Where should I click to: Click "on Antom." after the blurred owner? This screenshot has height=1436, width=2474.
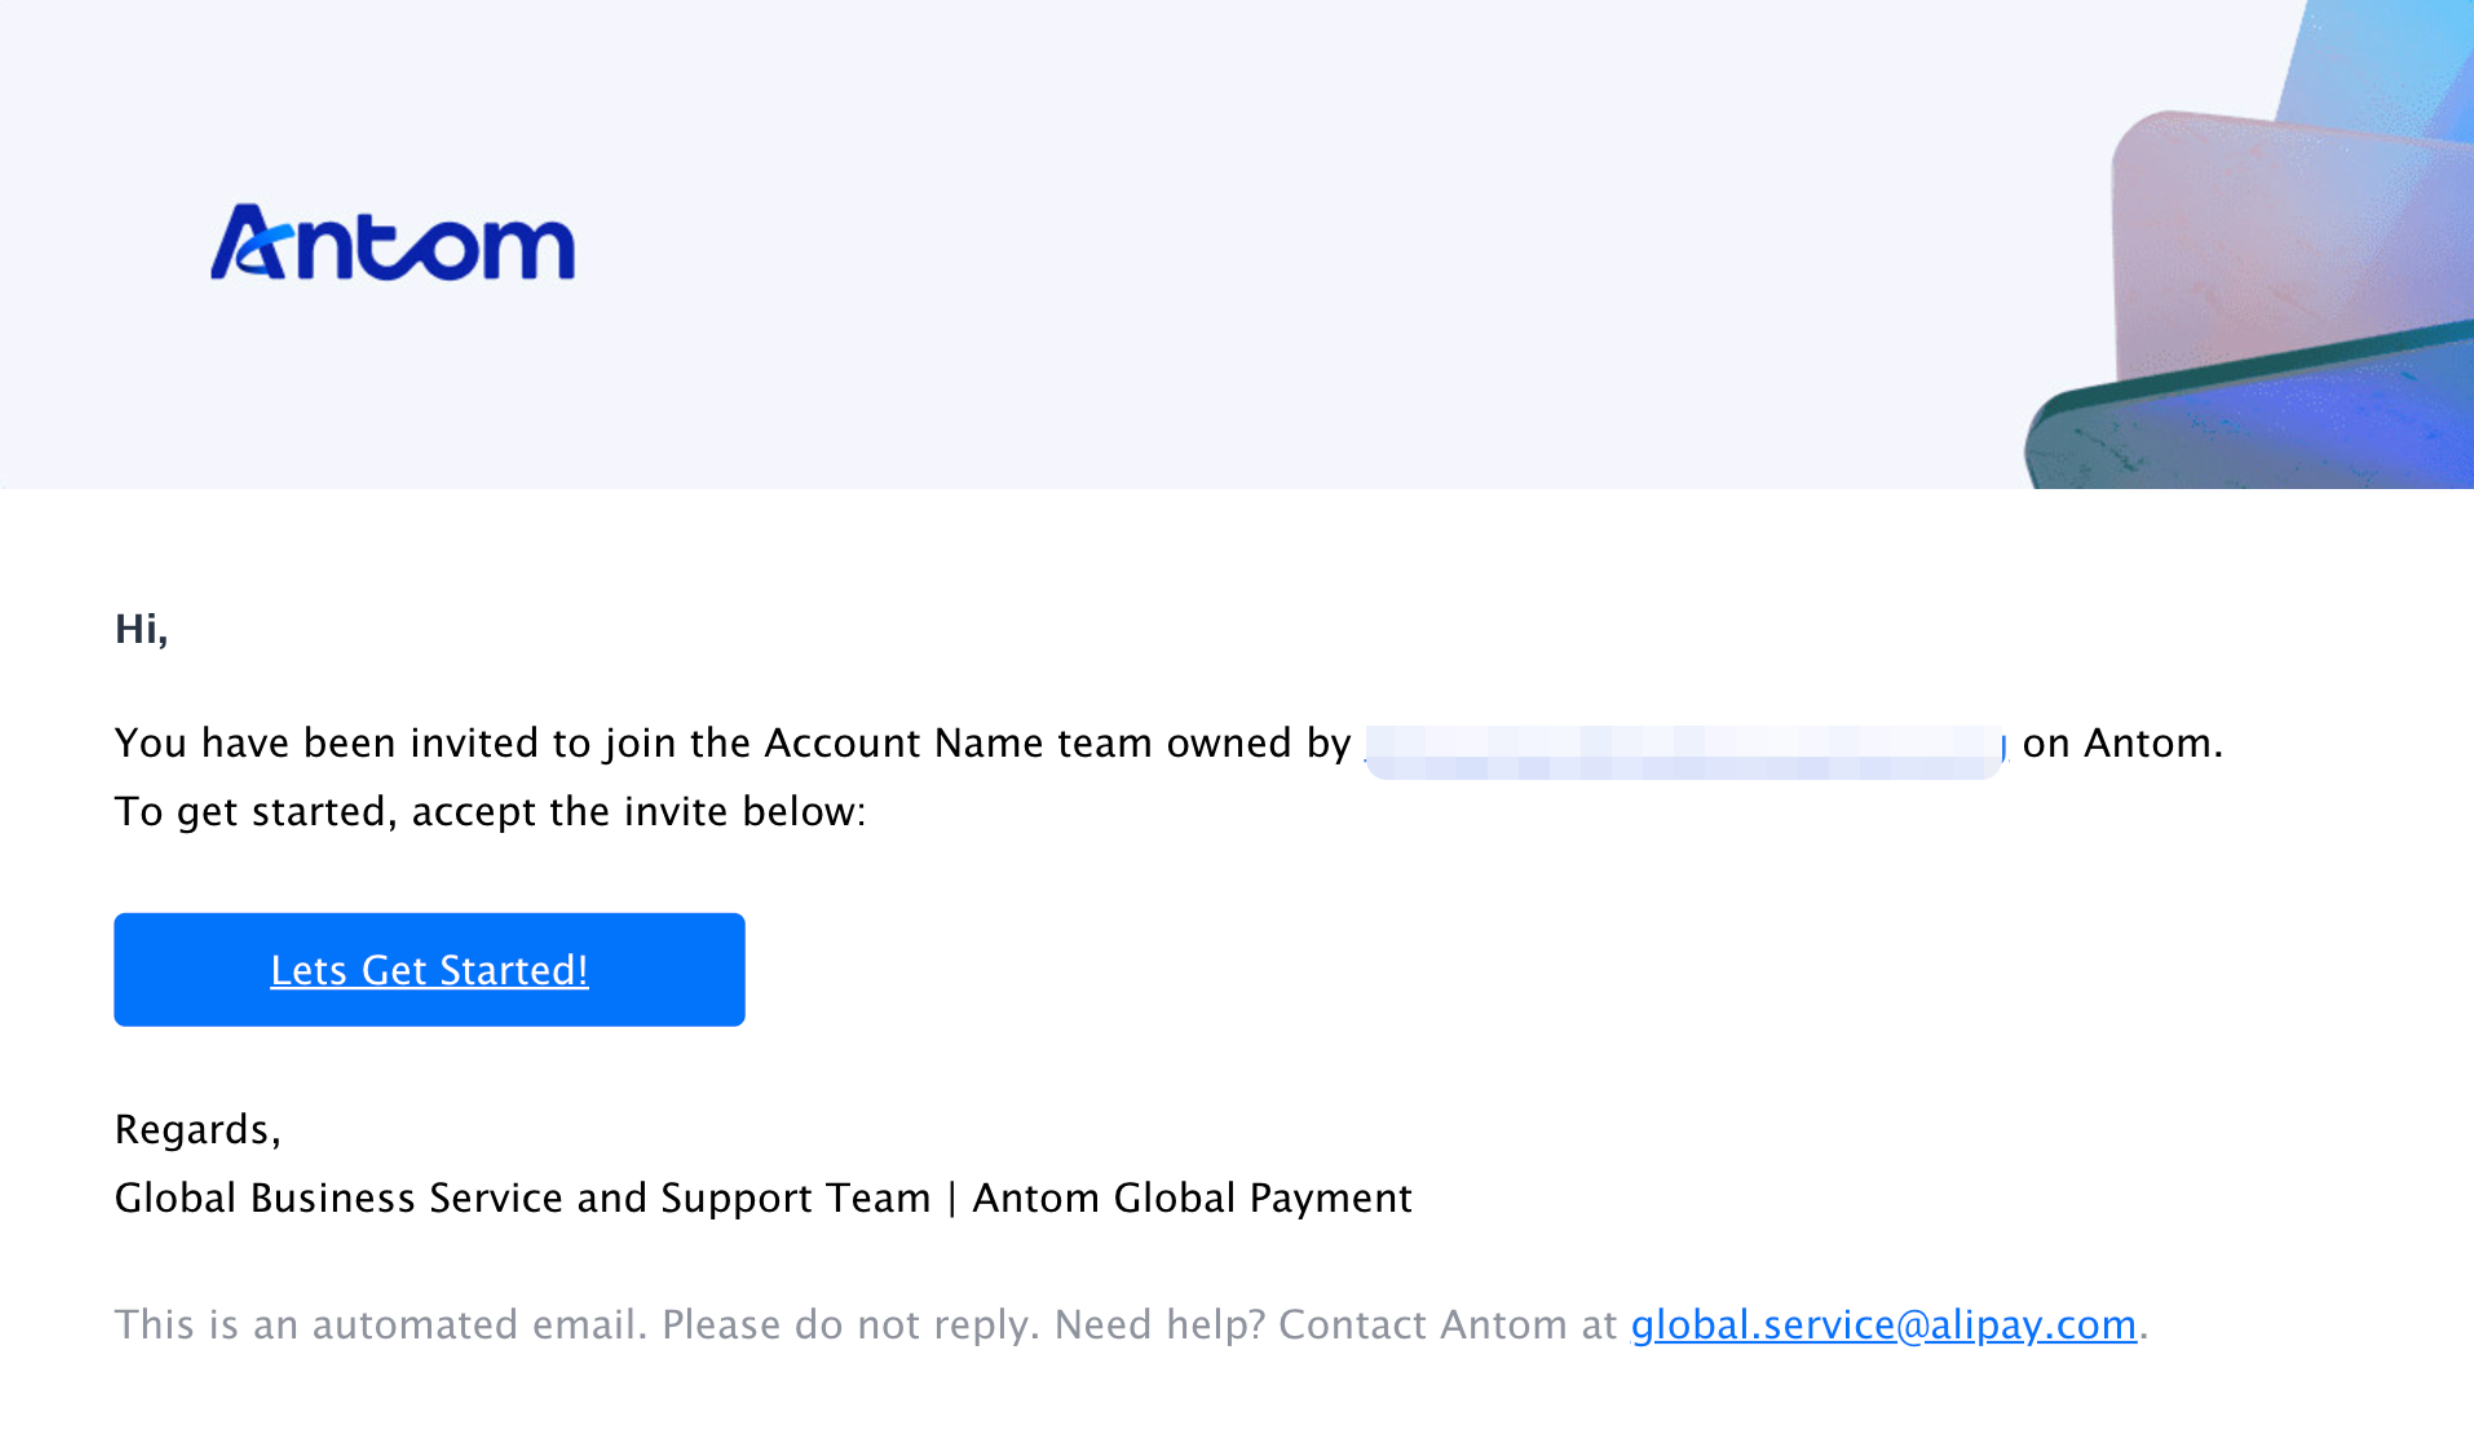pyautogui.click(x=2121, y=743)
